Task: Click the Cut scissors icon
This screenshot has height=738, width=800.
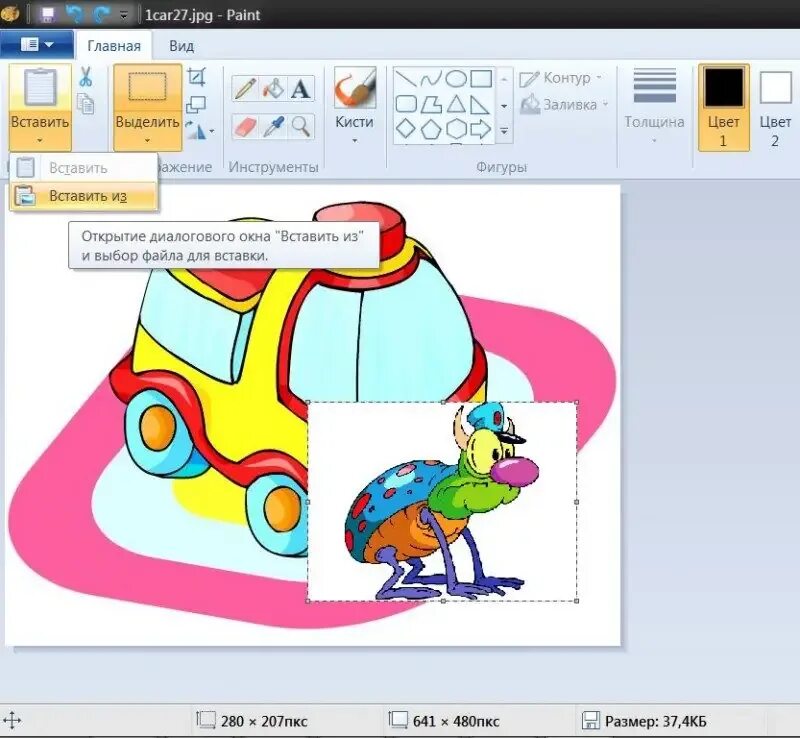Action: (x=86, y=77)
